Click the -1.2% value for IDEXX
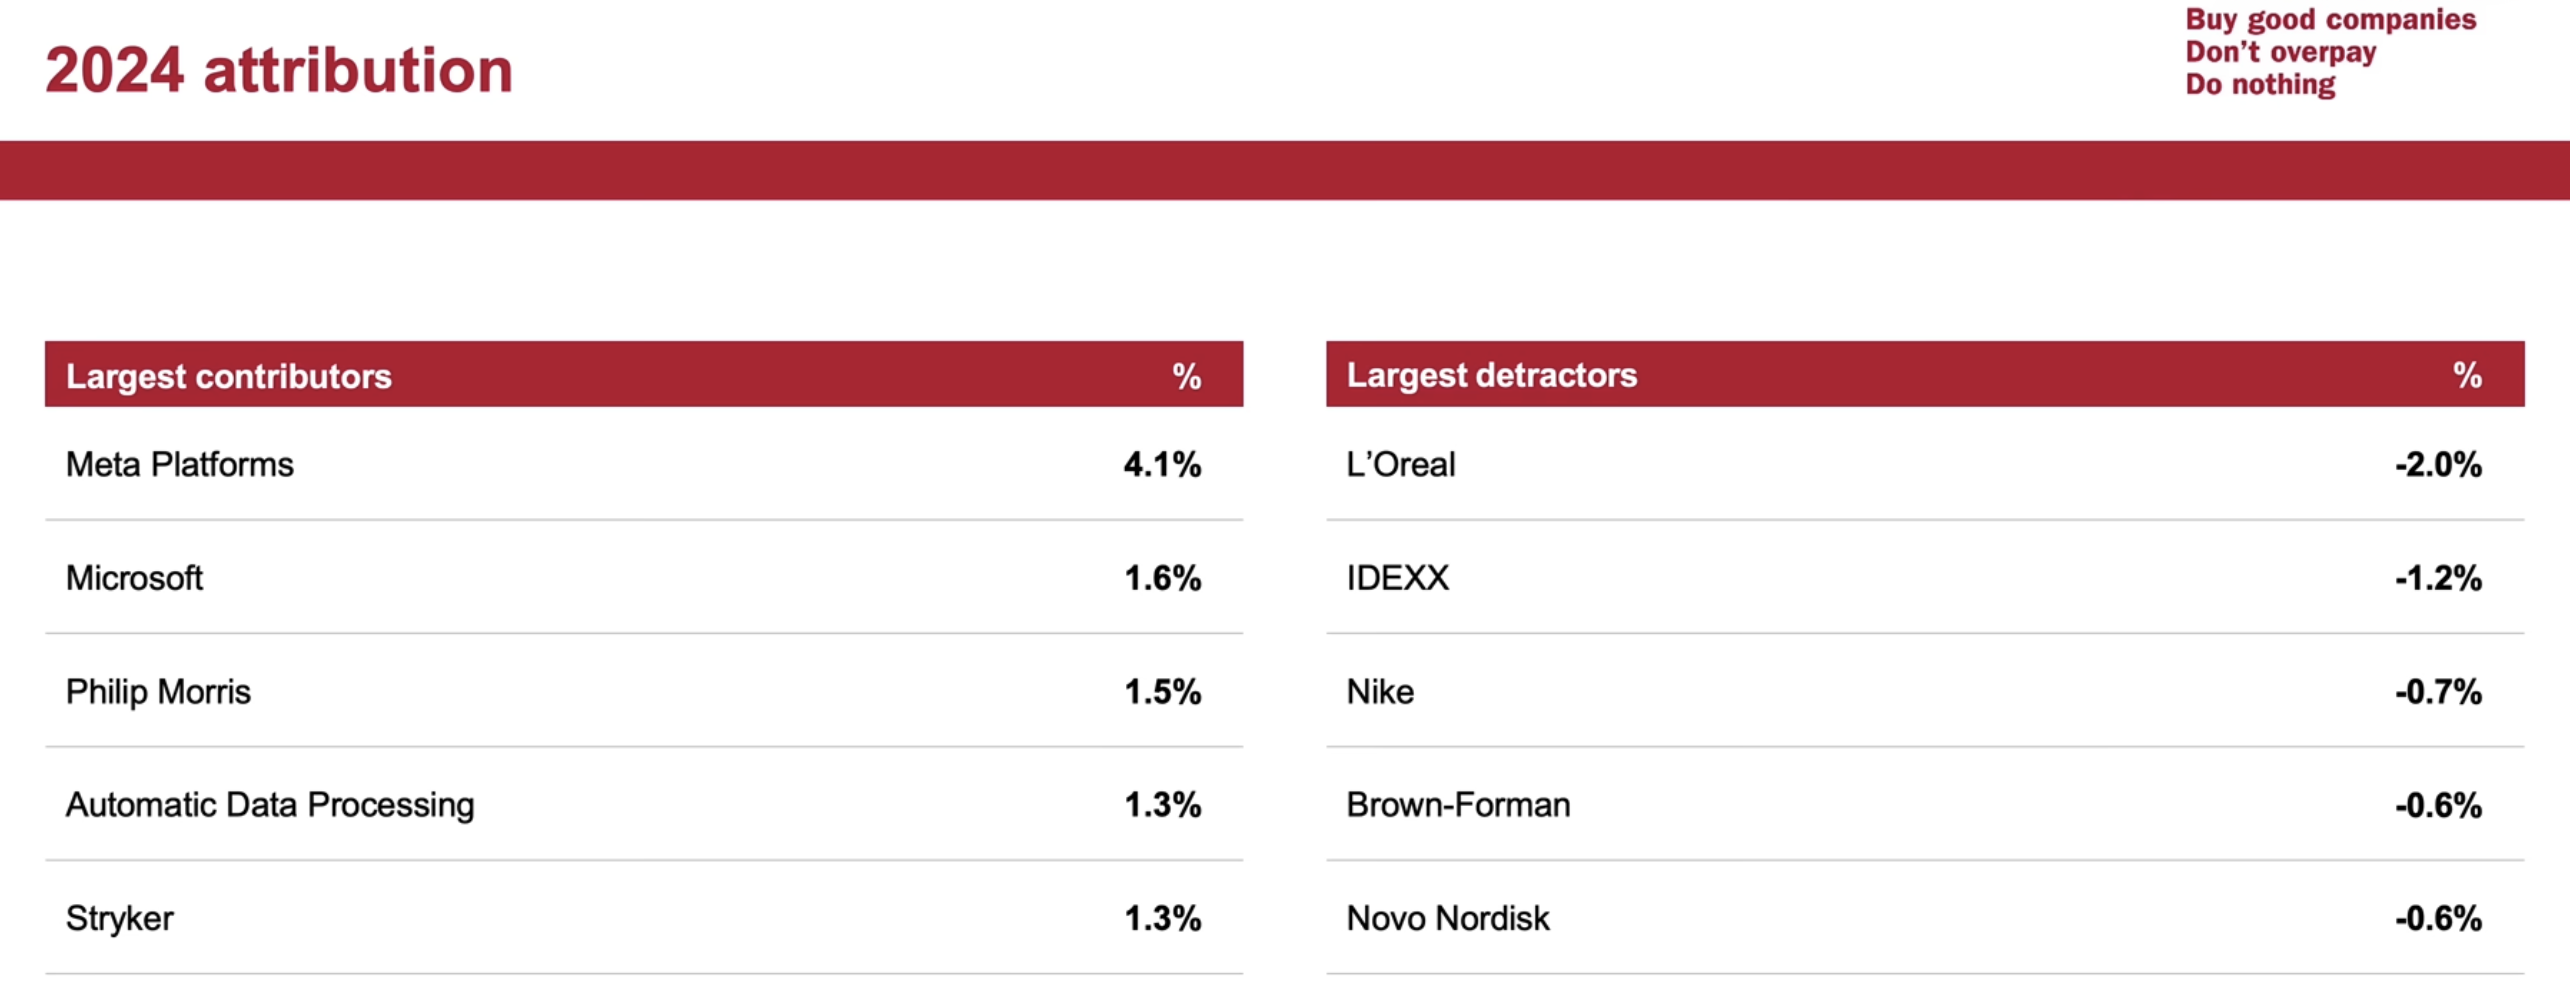 click(x=2438, y=578)
